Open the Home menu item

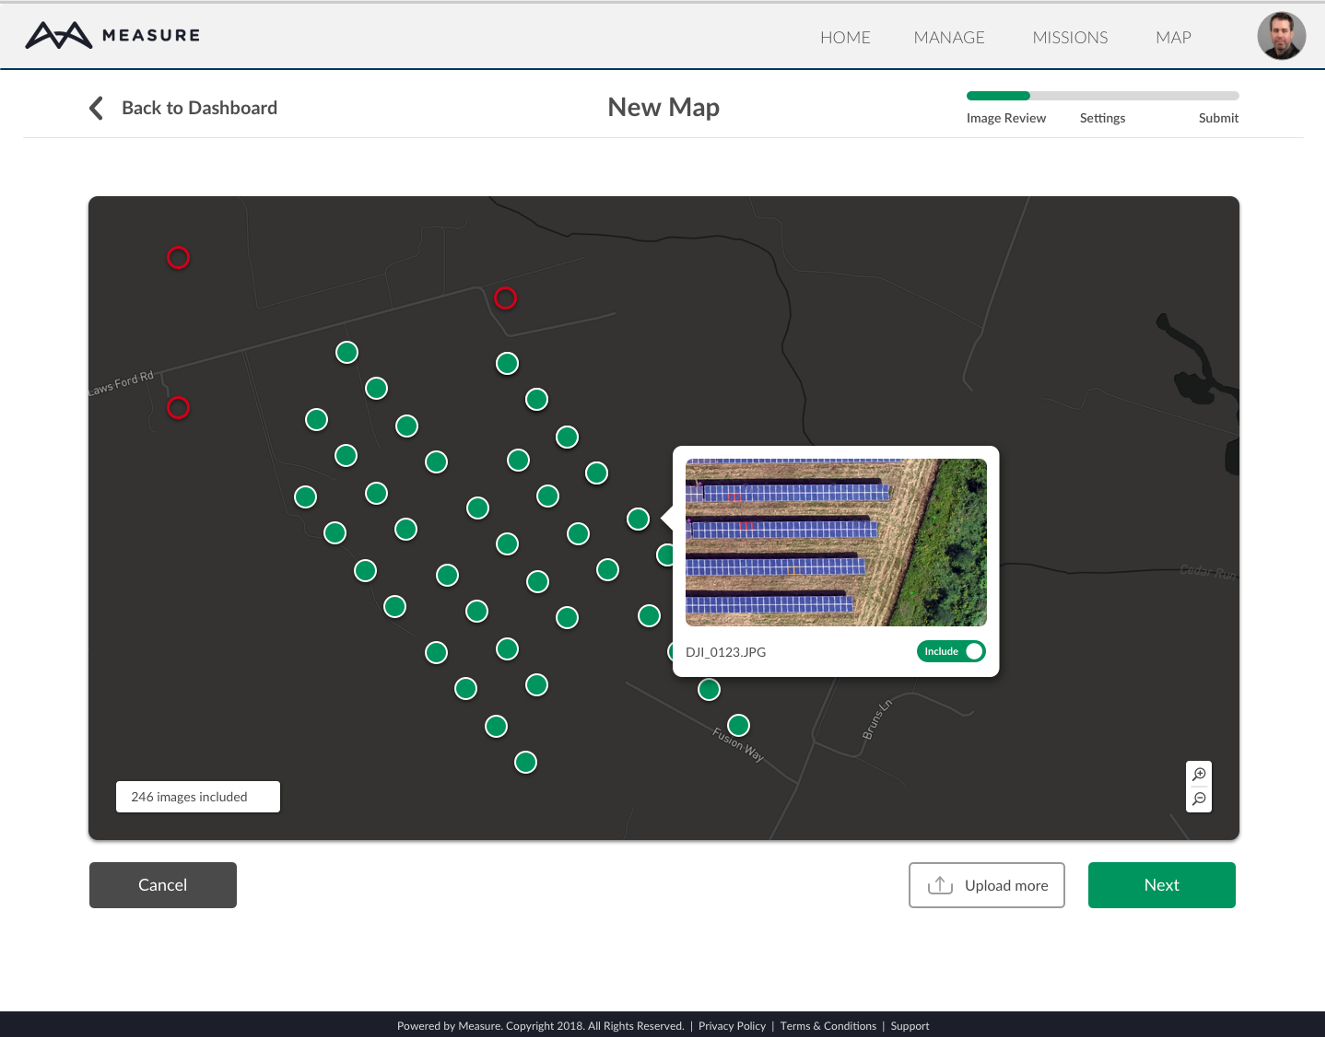pos(845,38)
